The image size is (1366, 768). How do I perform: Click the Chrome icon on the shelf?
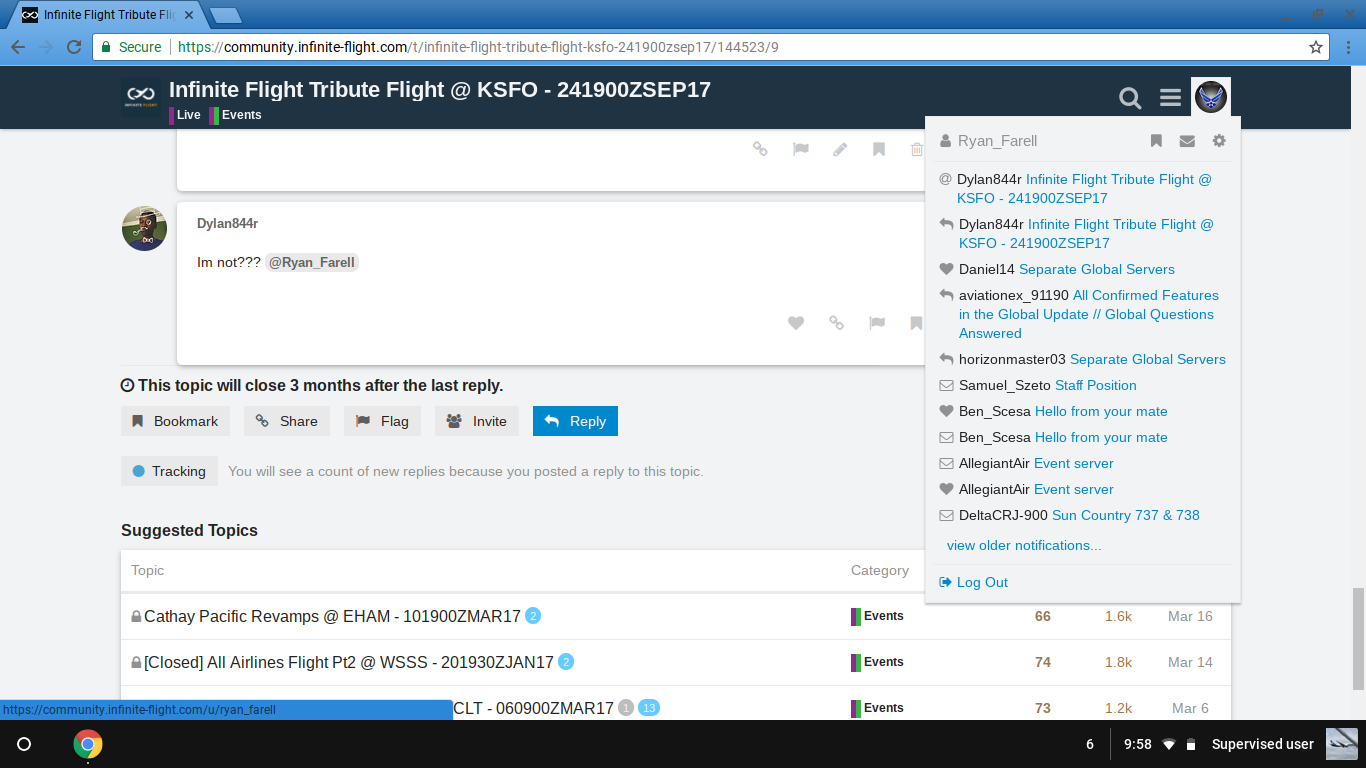(x=88, y=744)
